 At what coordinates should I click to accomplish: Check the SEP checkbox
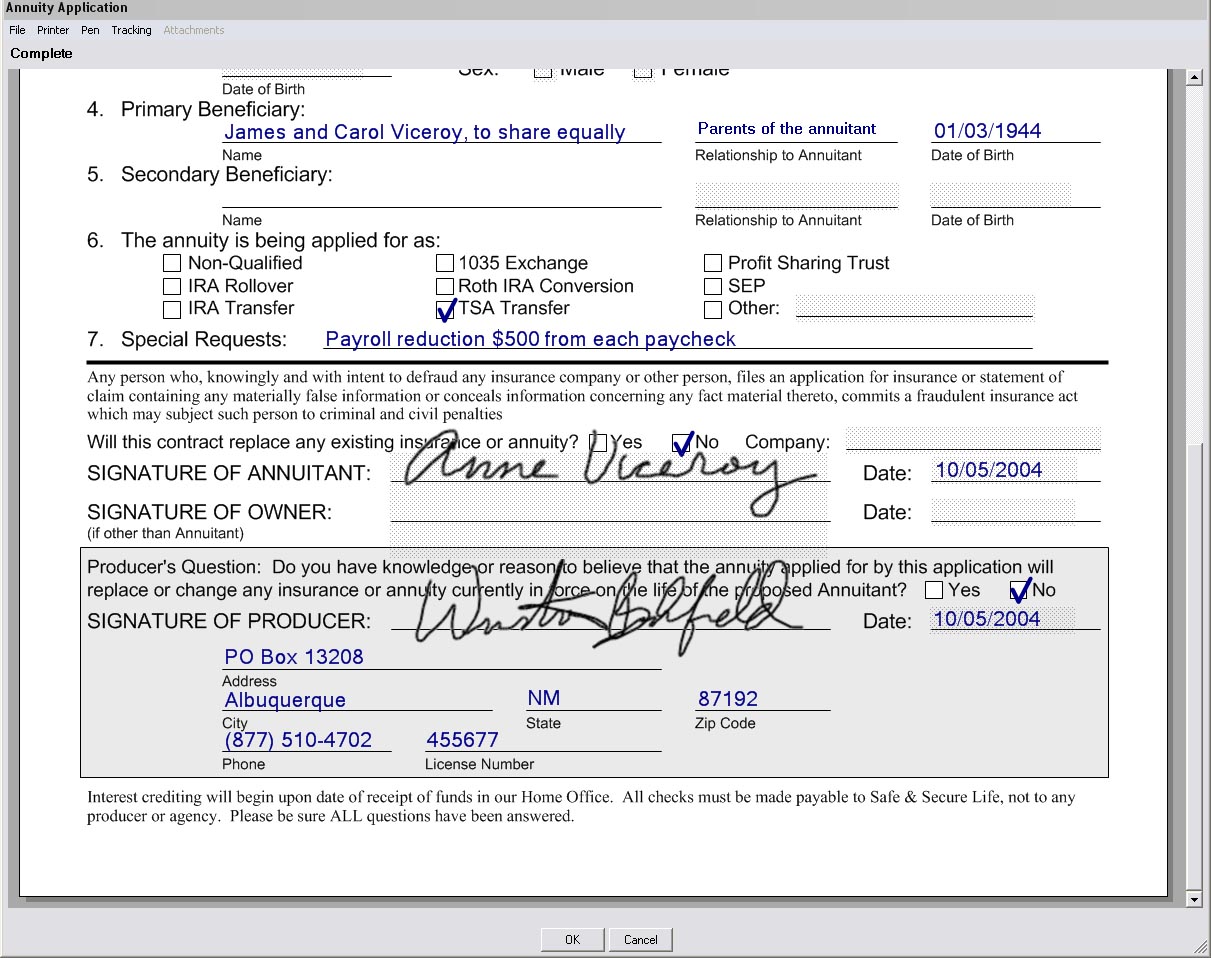coord(713,287)
